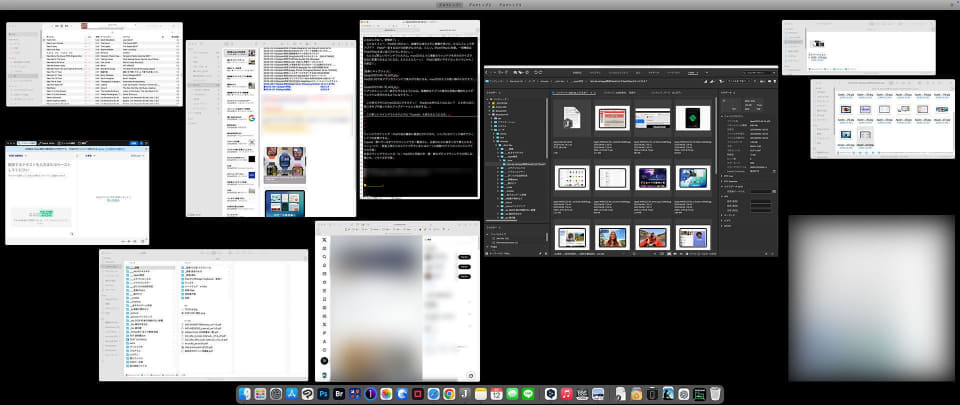Launch Photoshop from the Dock
960x405 pixels.
pyautogui.click(x=324, y=394)
